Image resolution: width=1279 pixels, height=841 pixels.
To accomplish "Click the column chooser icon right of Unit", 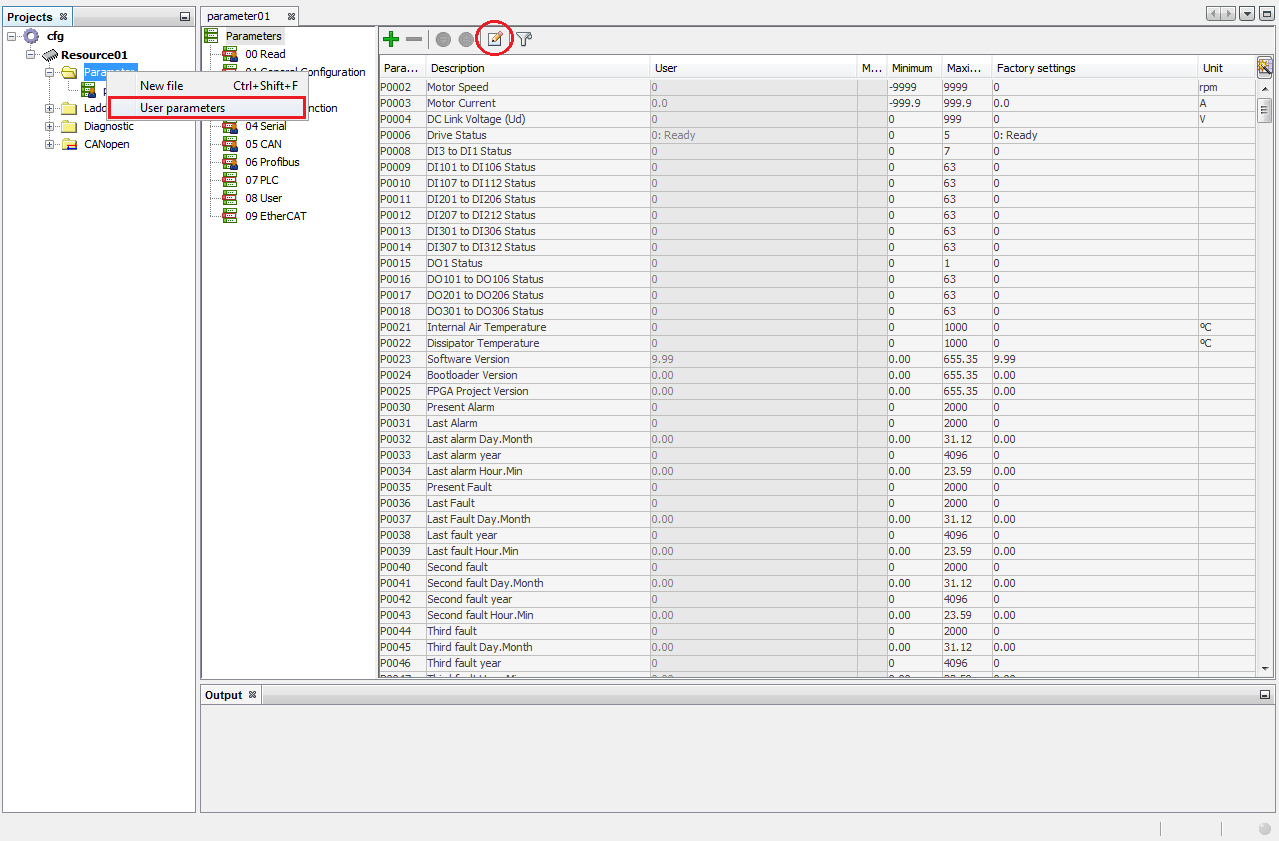I will tap(1265, 67).
